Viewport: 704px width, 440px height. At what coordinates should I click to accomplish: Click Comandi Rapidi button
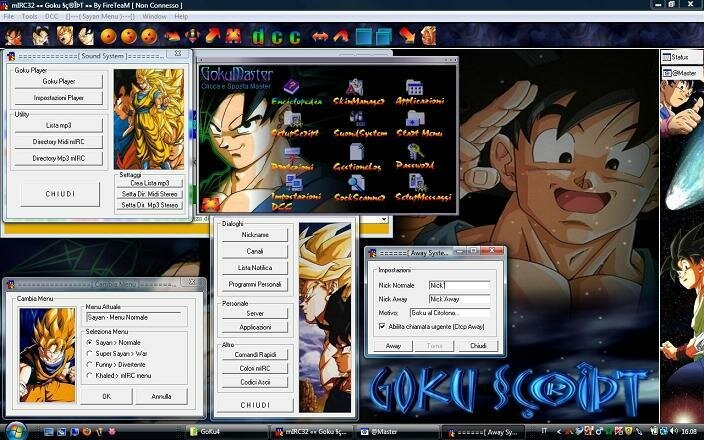(255, 354)
